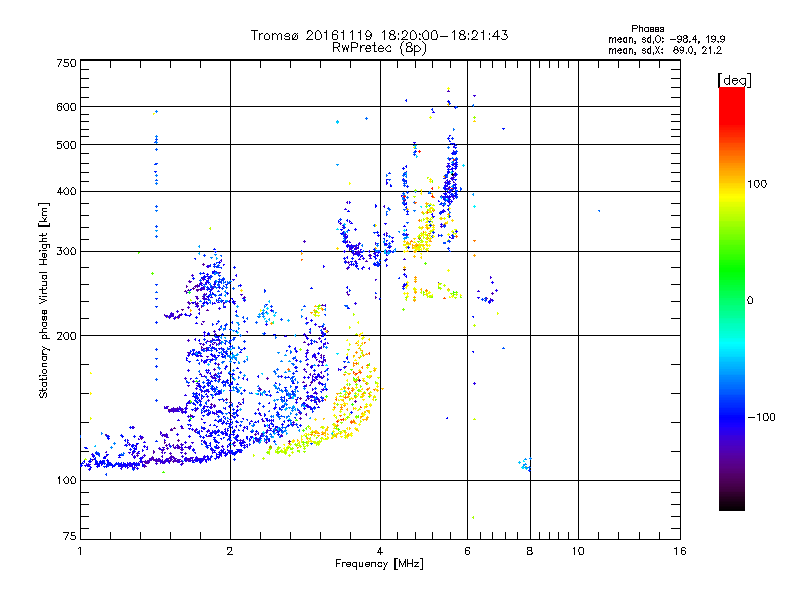This screenshot has height=600, width=800.
Task: Click the lone green point at 75 km
Action: pyautogui.click(x=473, y=517)
